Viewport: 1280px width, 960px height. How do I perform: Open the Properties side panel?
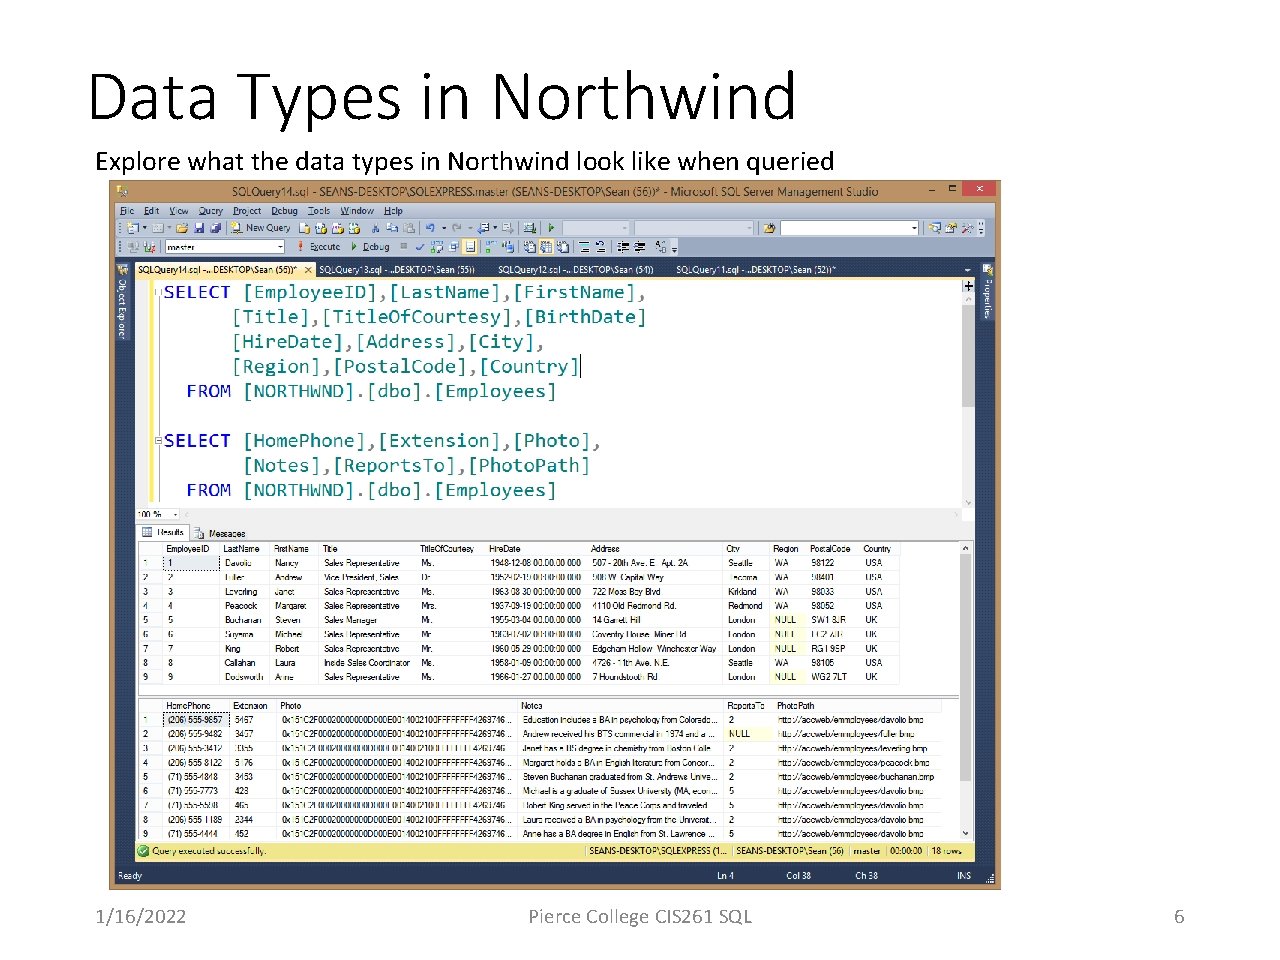click(987, 292)
